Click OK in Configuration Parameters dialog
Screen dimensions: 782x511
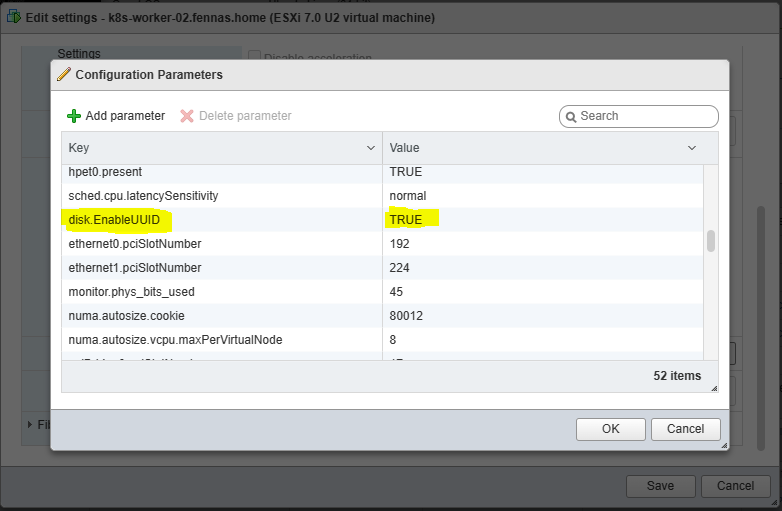pos(610,429)
